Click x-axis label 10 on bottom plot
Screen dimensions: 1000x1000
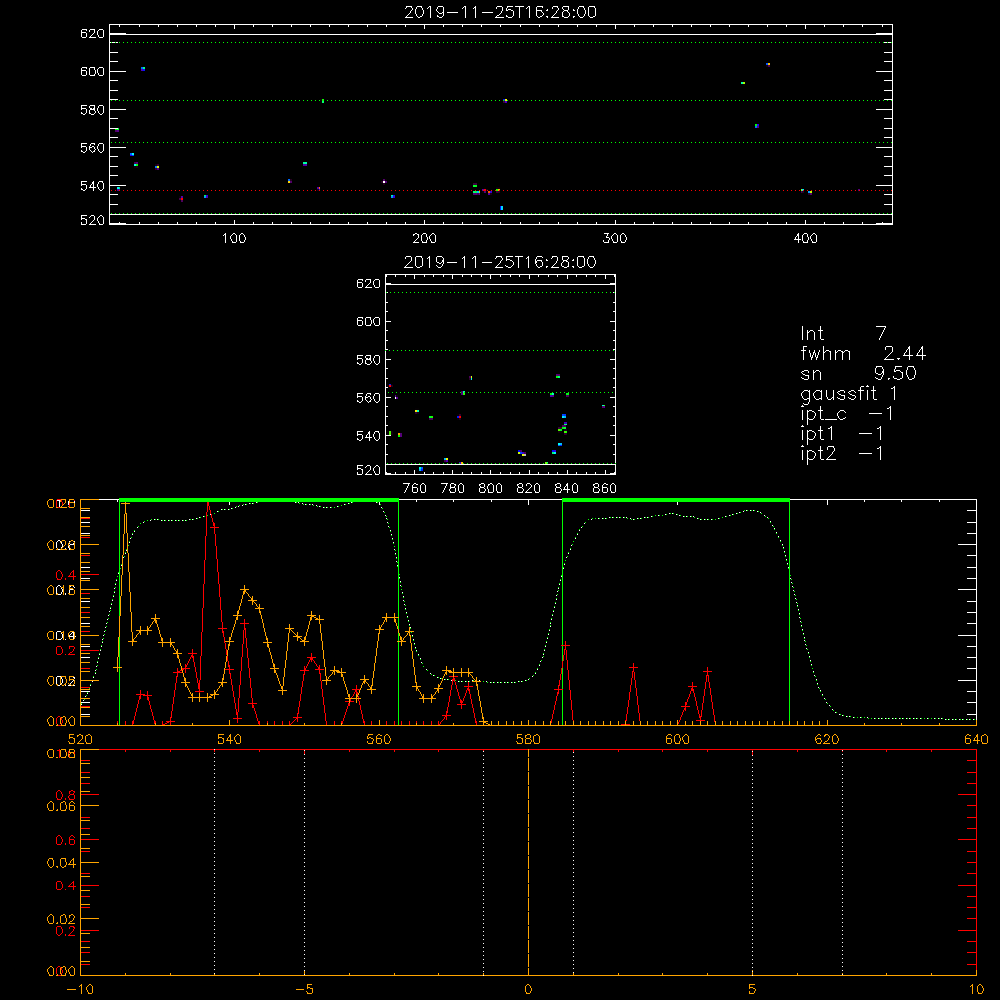[976, 990]
